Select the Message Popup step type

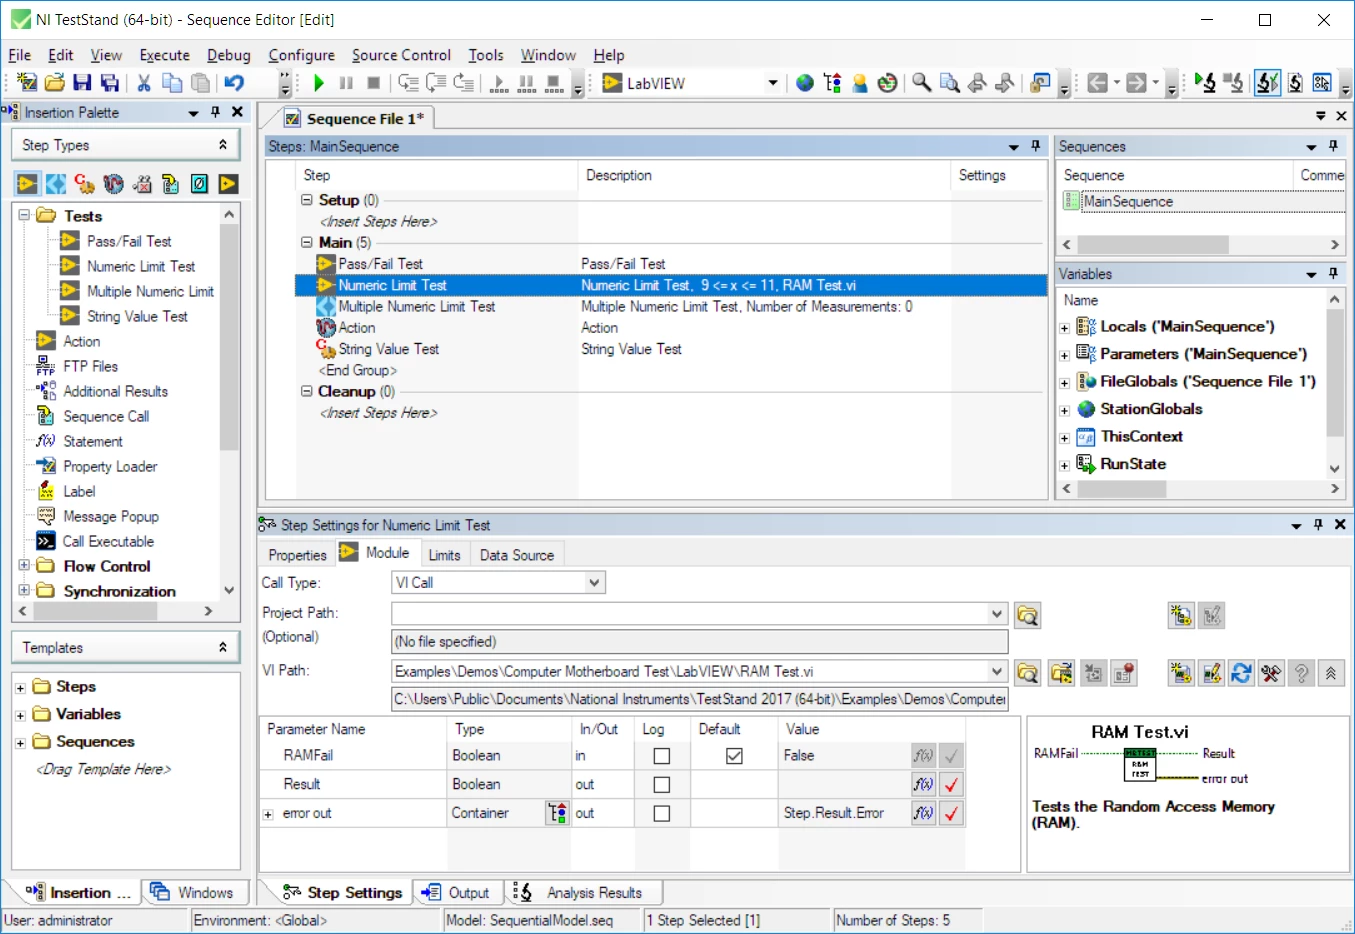click(110, 516)
